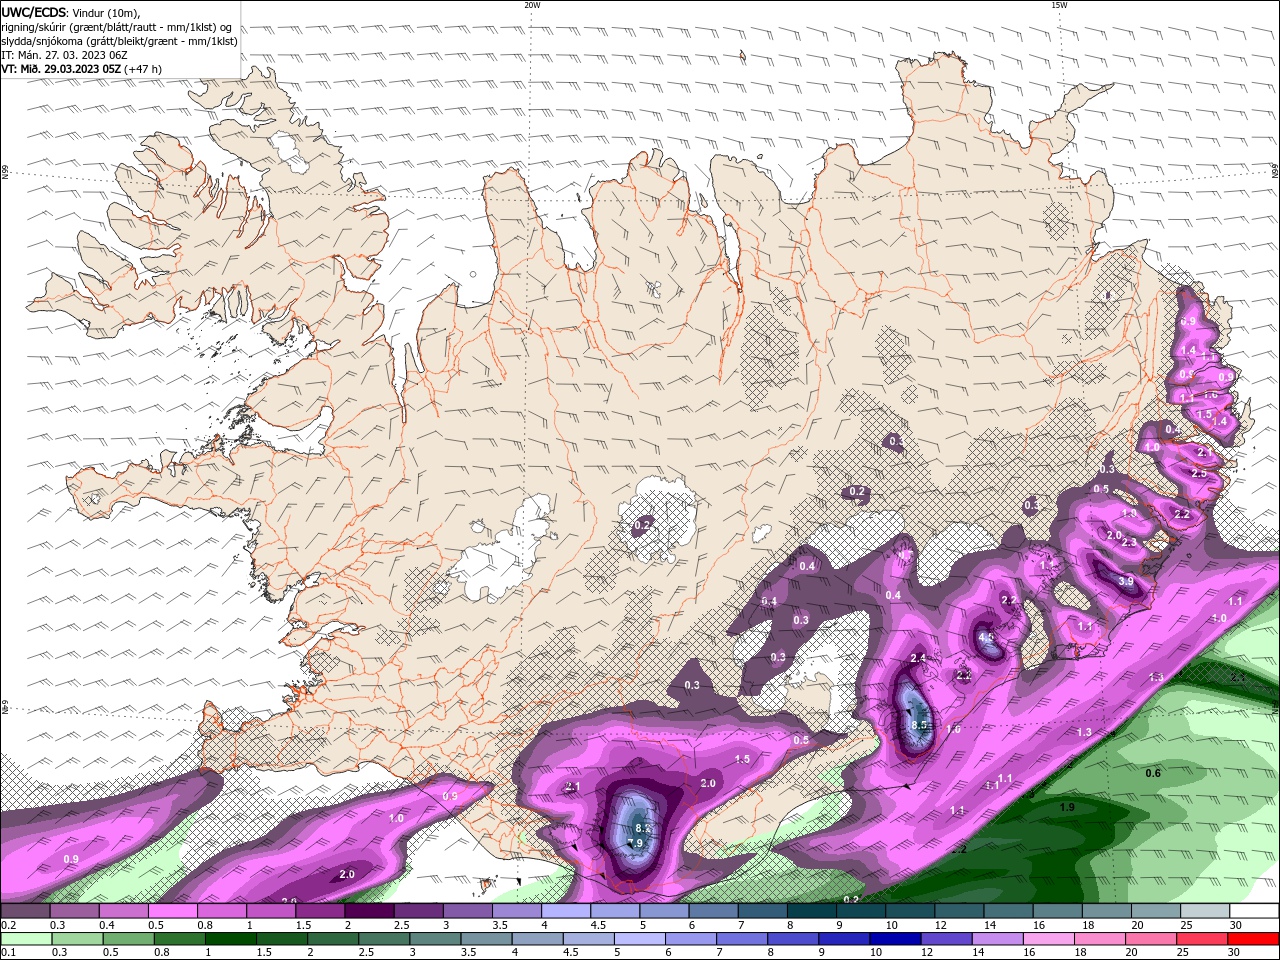Screen dimensions: 1280x960
Task: Pick the white snow swatch labeled 30
Action: [x=1254, y=911]
